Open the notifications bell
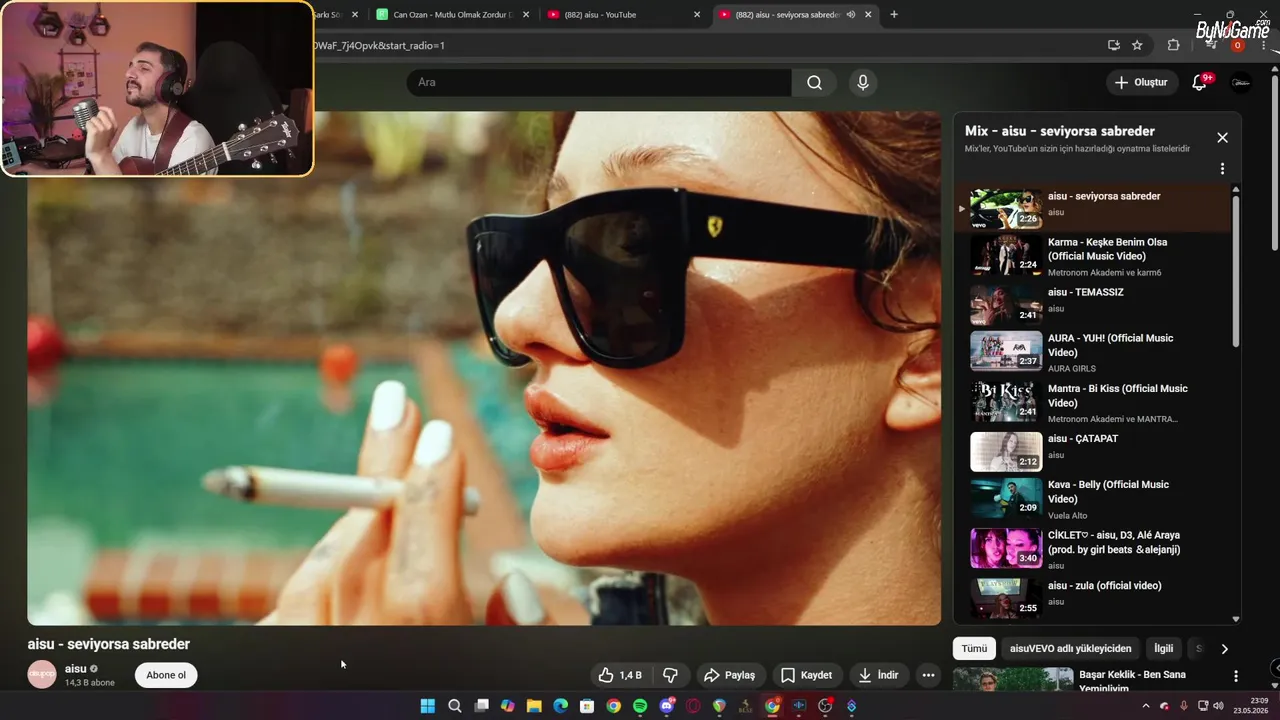 [1199, 83]
